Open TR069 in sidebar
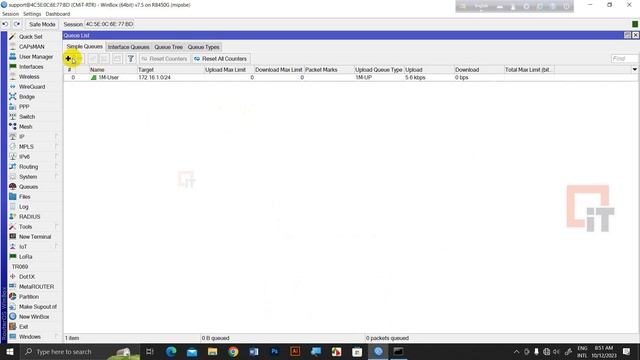640x360 pixels. pos(20,267)
